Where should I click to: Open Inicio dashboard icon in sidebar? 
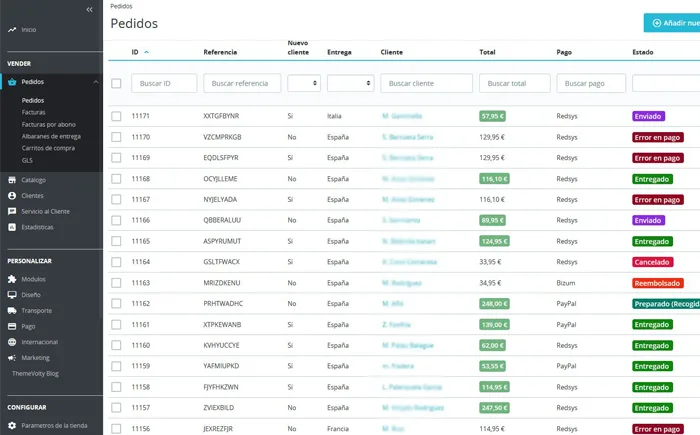click(11, 30)
